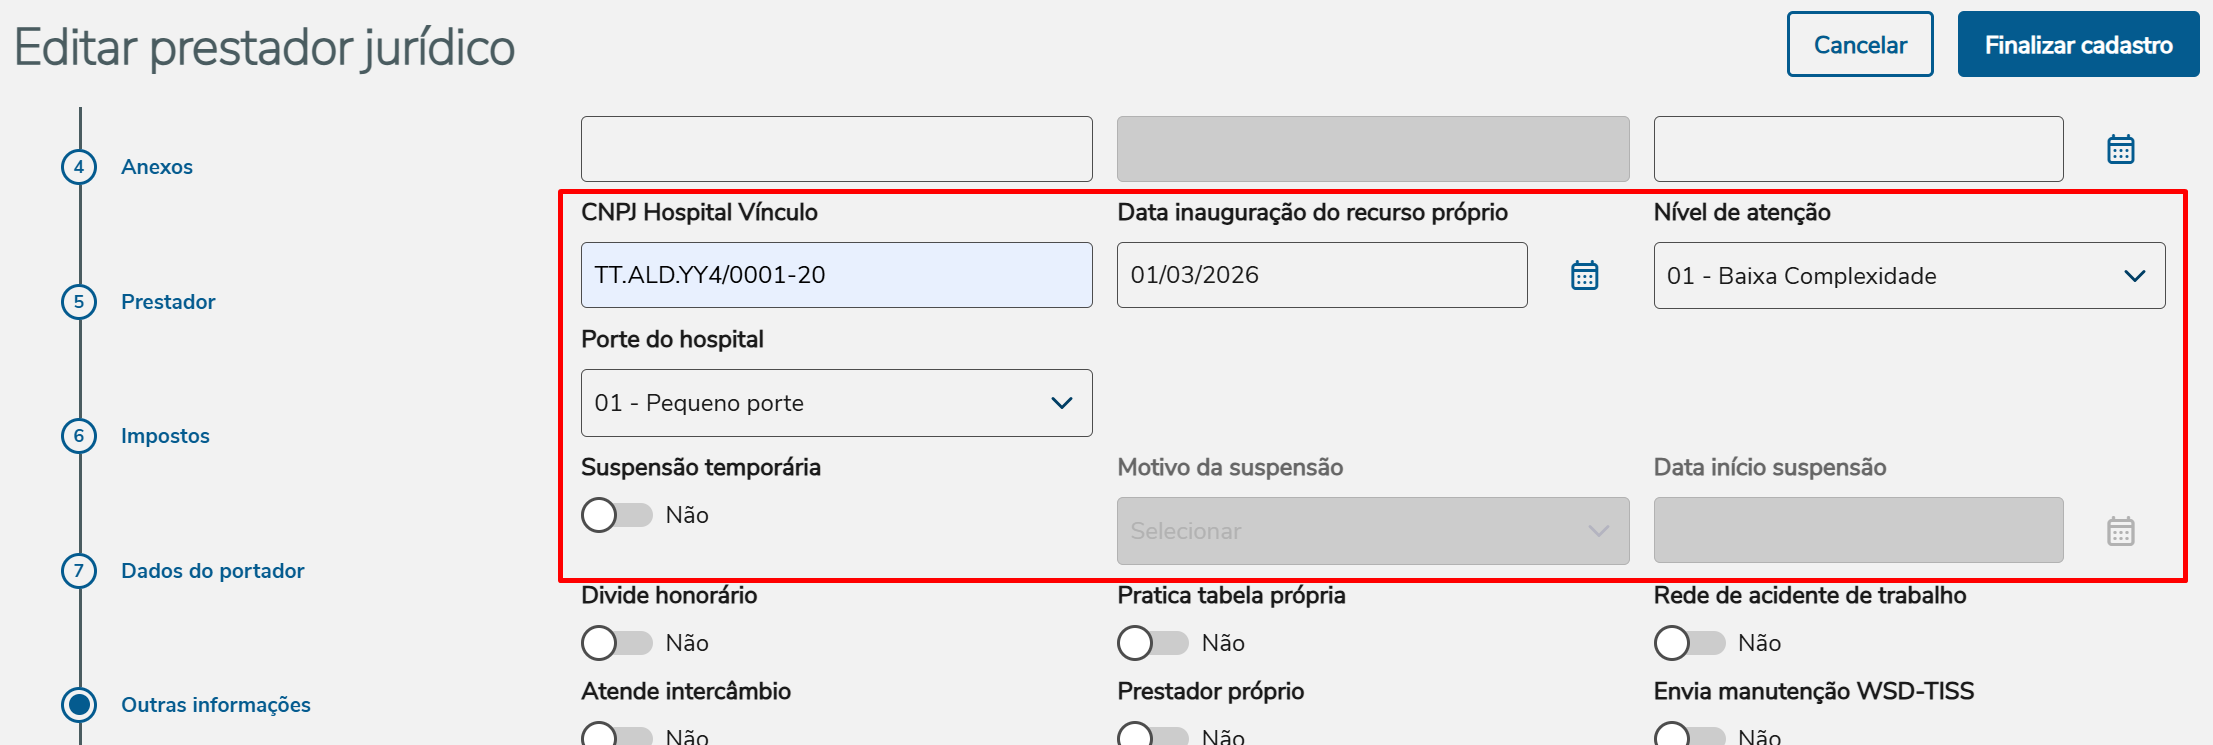Click the calendar icon in the top row
Image resolution: width=2213 pixels, height=745 pixels.
[2120, 149]
